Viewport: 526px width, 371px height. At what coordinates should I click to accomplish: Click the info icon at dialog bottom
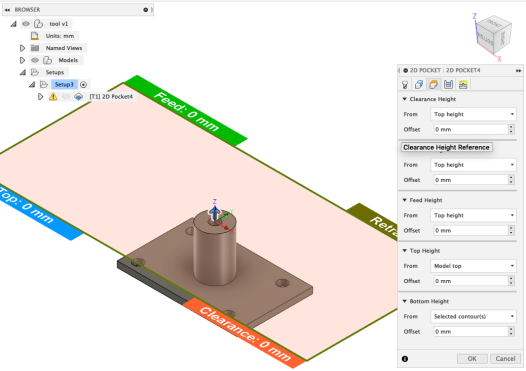pos(405,359)
